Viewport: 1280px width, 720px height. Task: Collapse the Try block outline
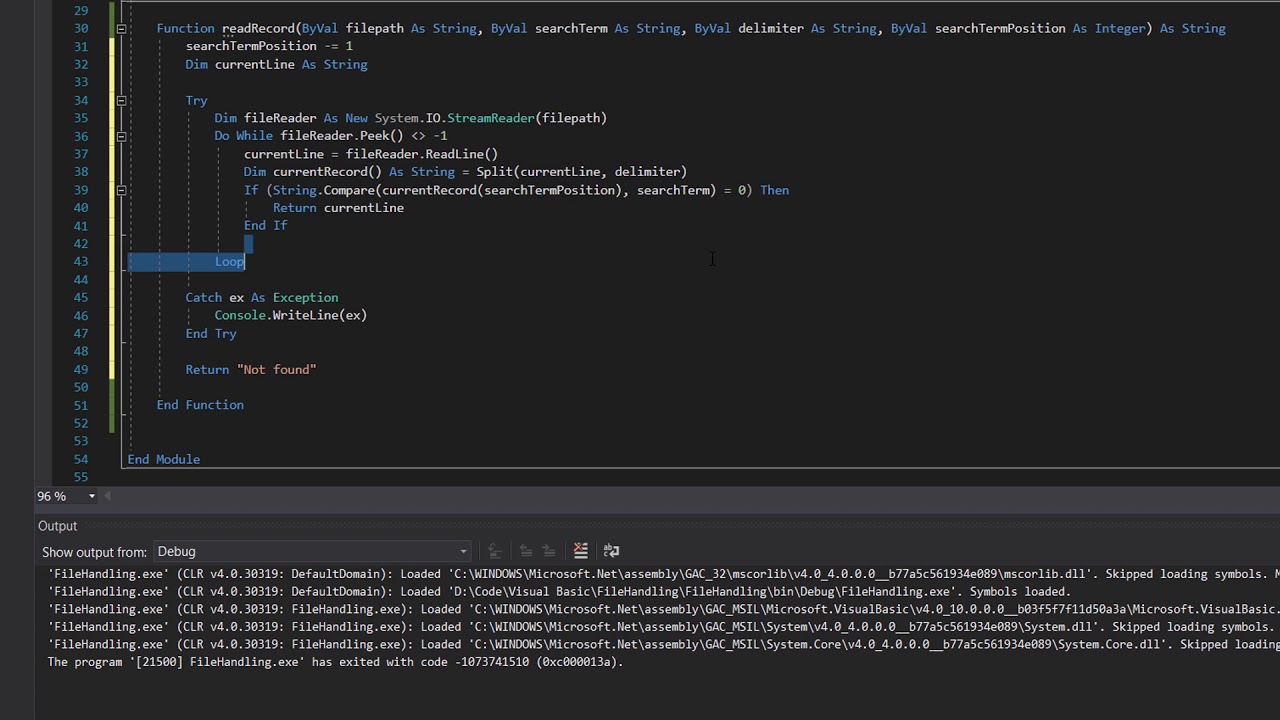(x=121, y=100)
